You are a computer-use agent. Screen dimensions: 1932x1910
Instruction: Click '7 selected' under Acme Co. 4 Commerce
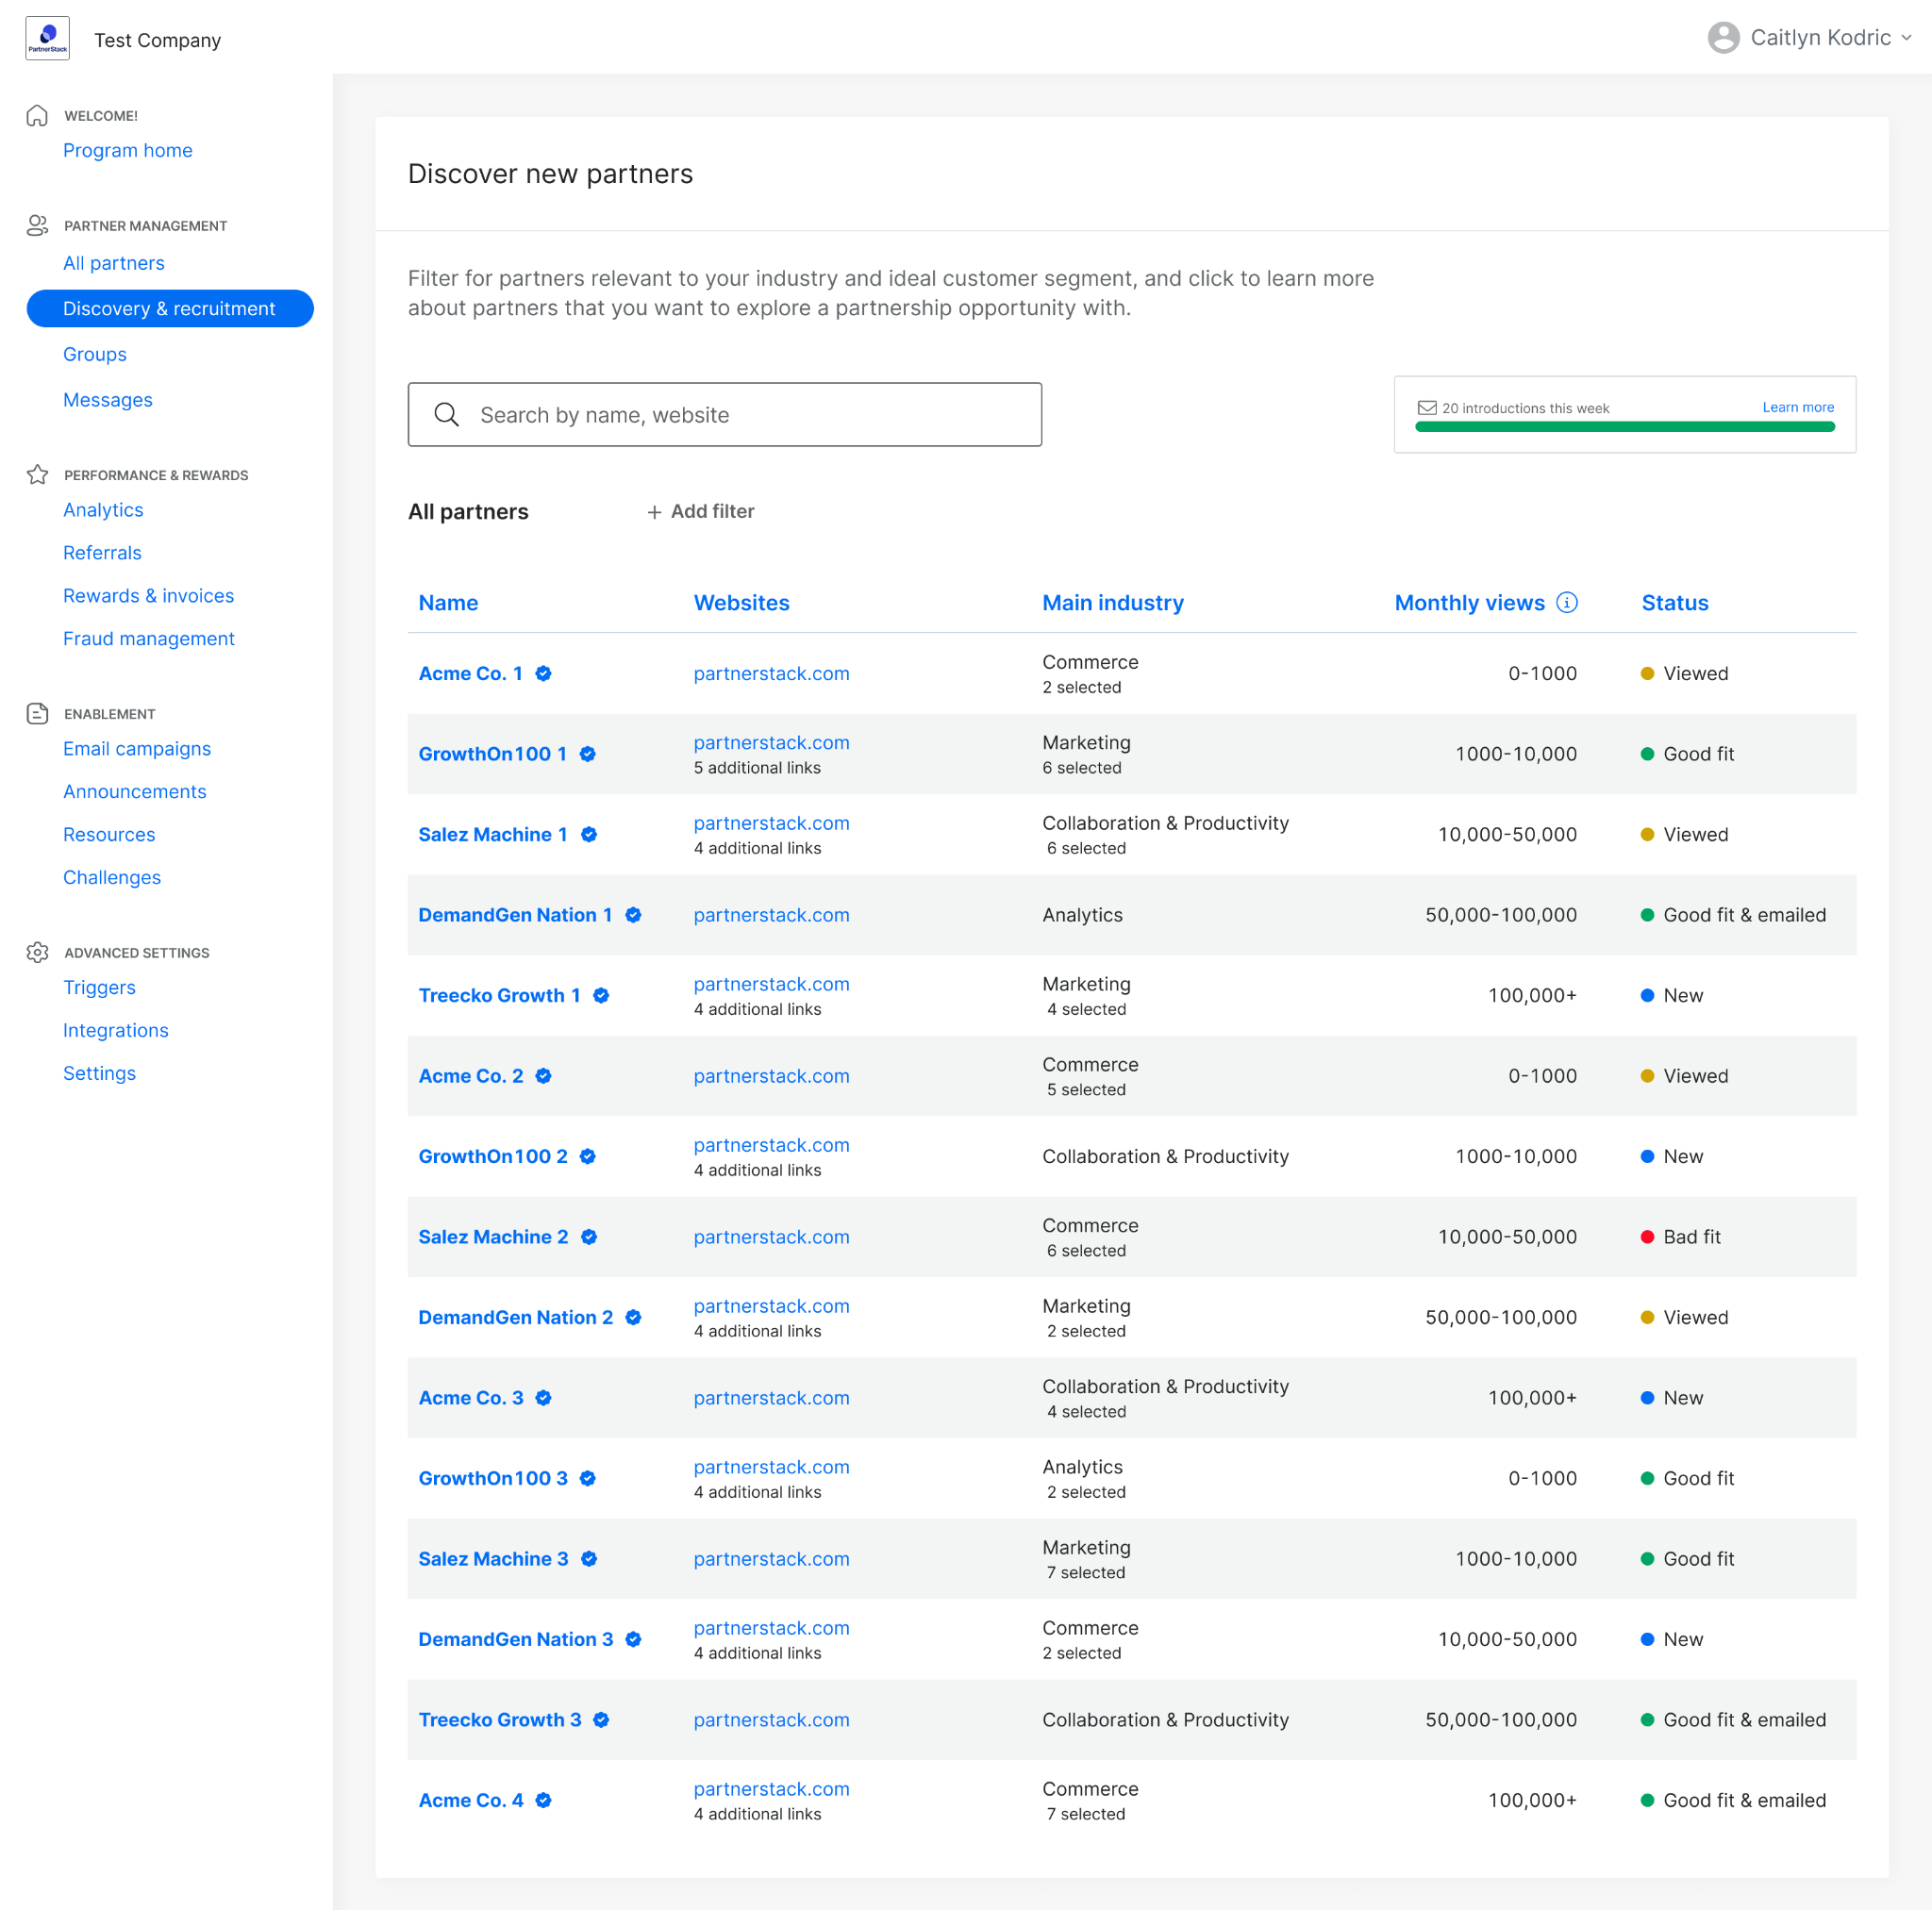pos(1086,1814)
